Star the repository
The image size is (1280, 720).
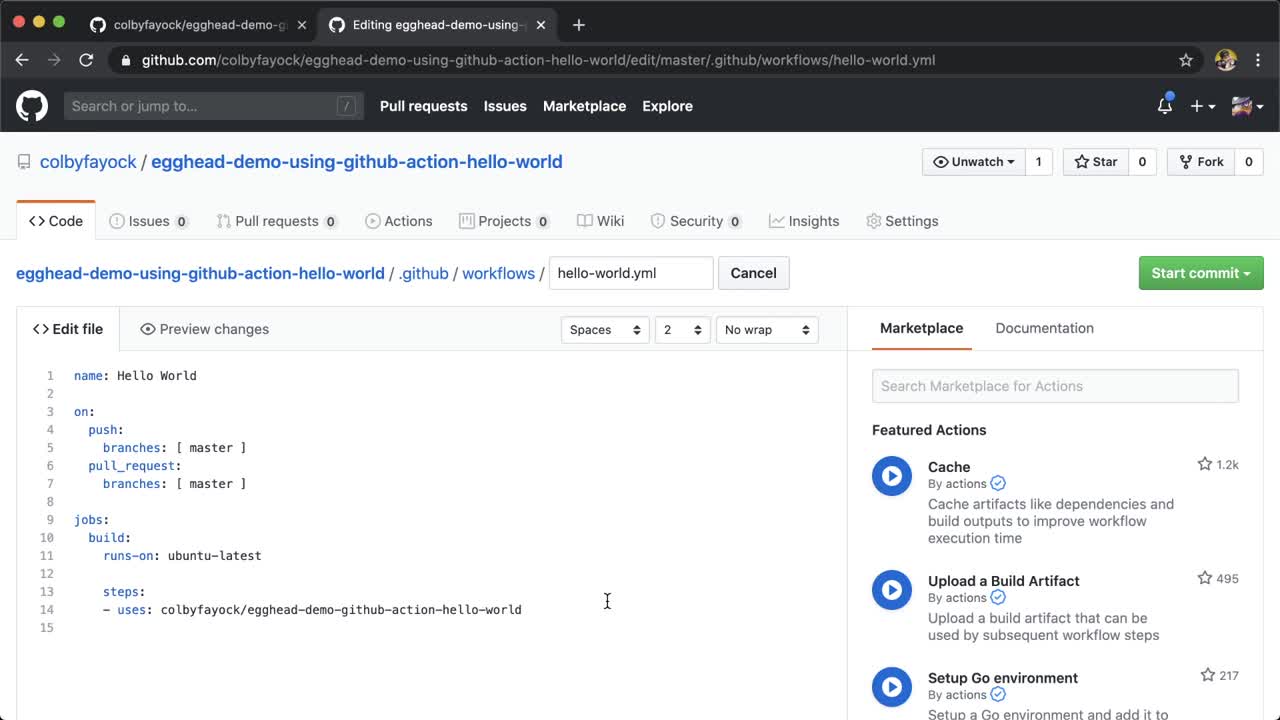tap(1096, 162)
